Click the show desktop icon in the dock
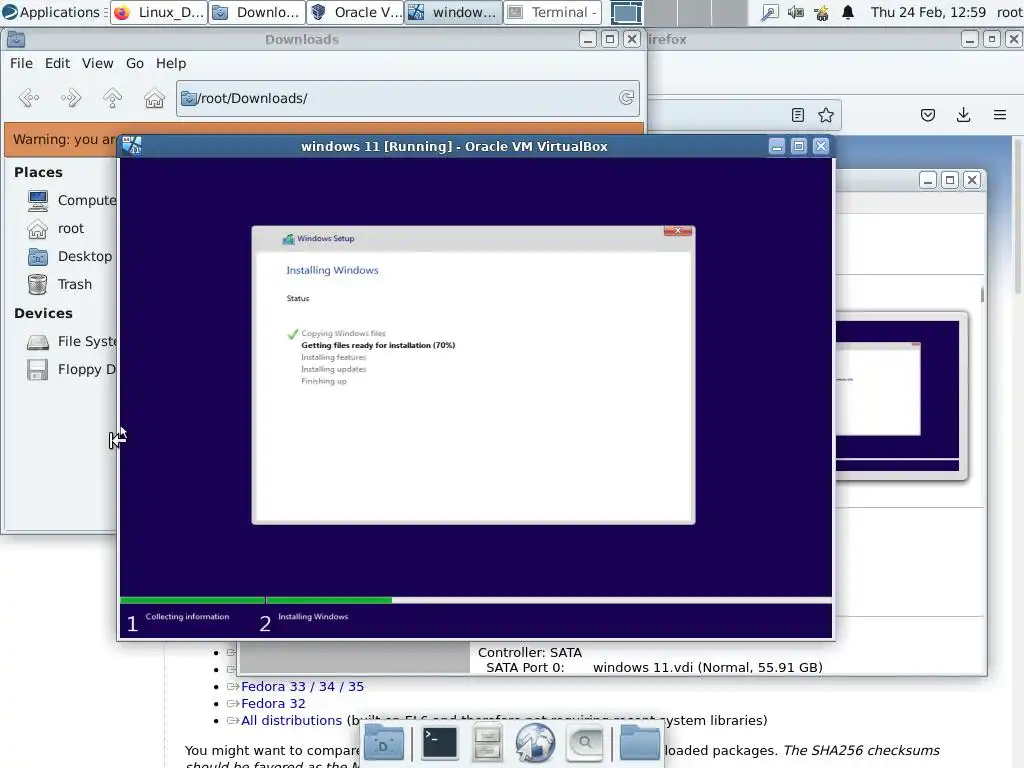 tap(384, 743)
